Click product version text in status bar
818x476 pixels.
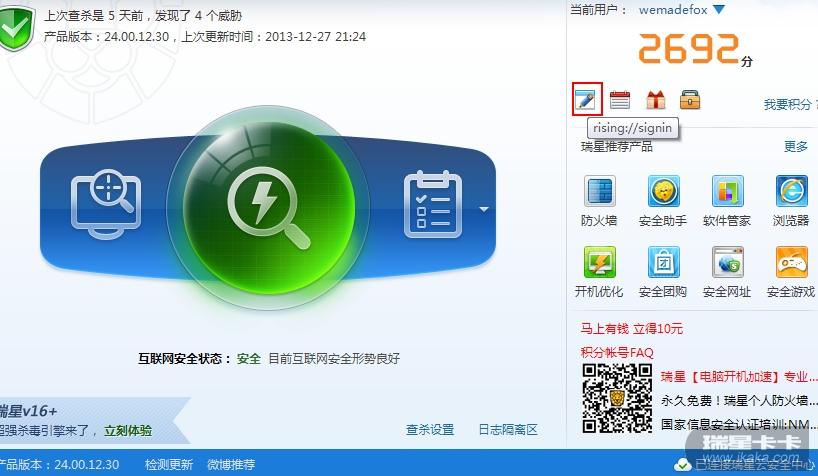coord(59,465)
